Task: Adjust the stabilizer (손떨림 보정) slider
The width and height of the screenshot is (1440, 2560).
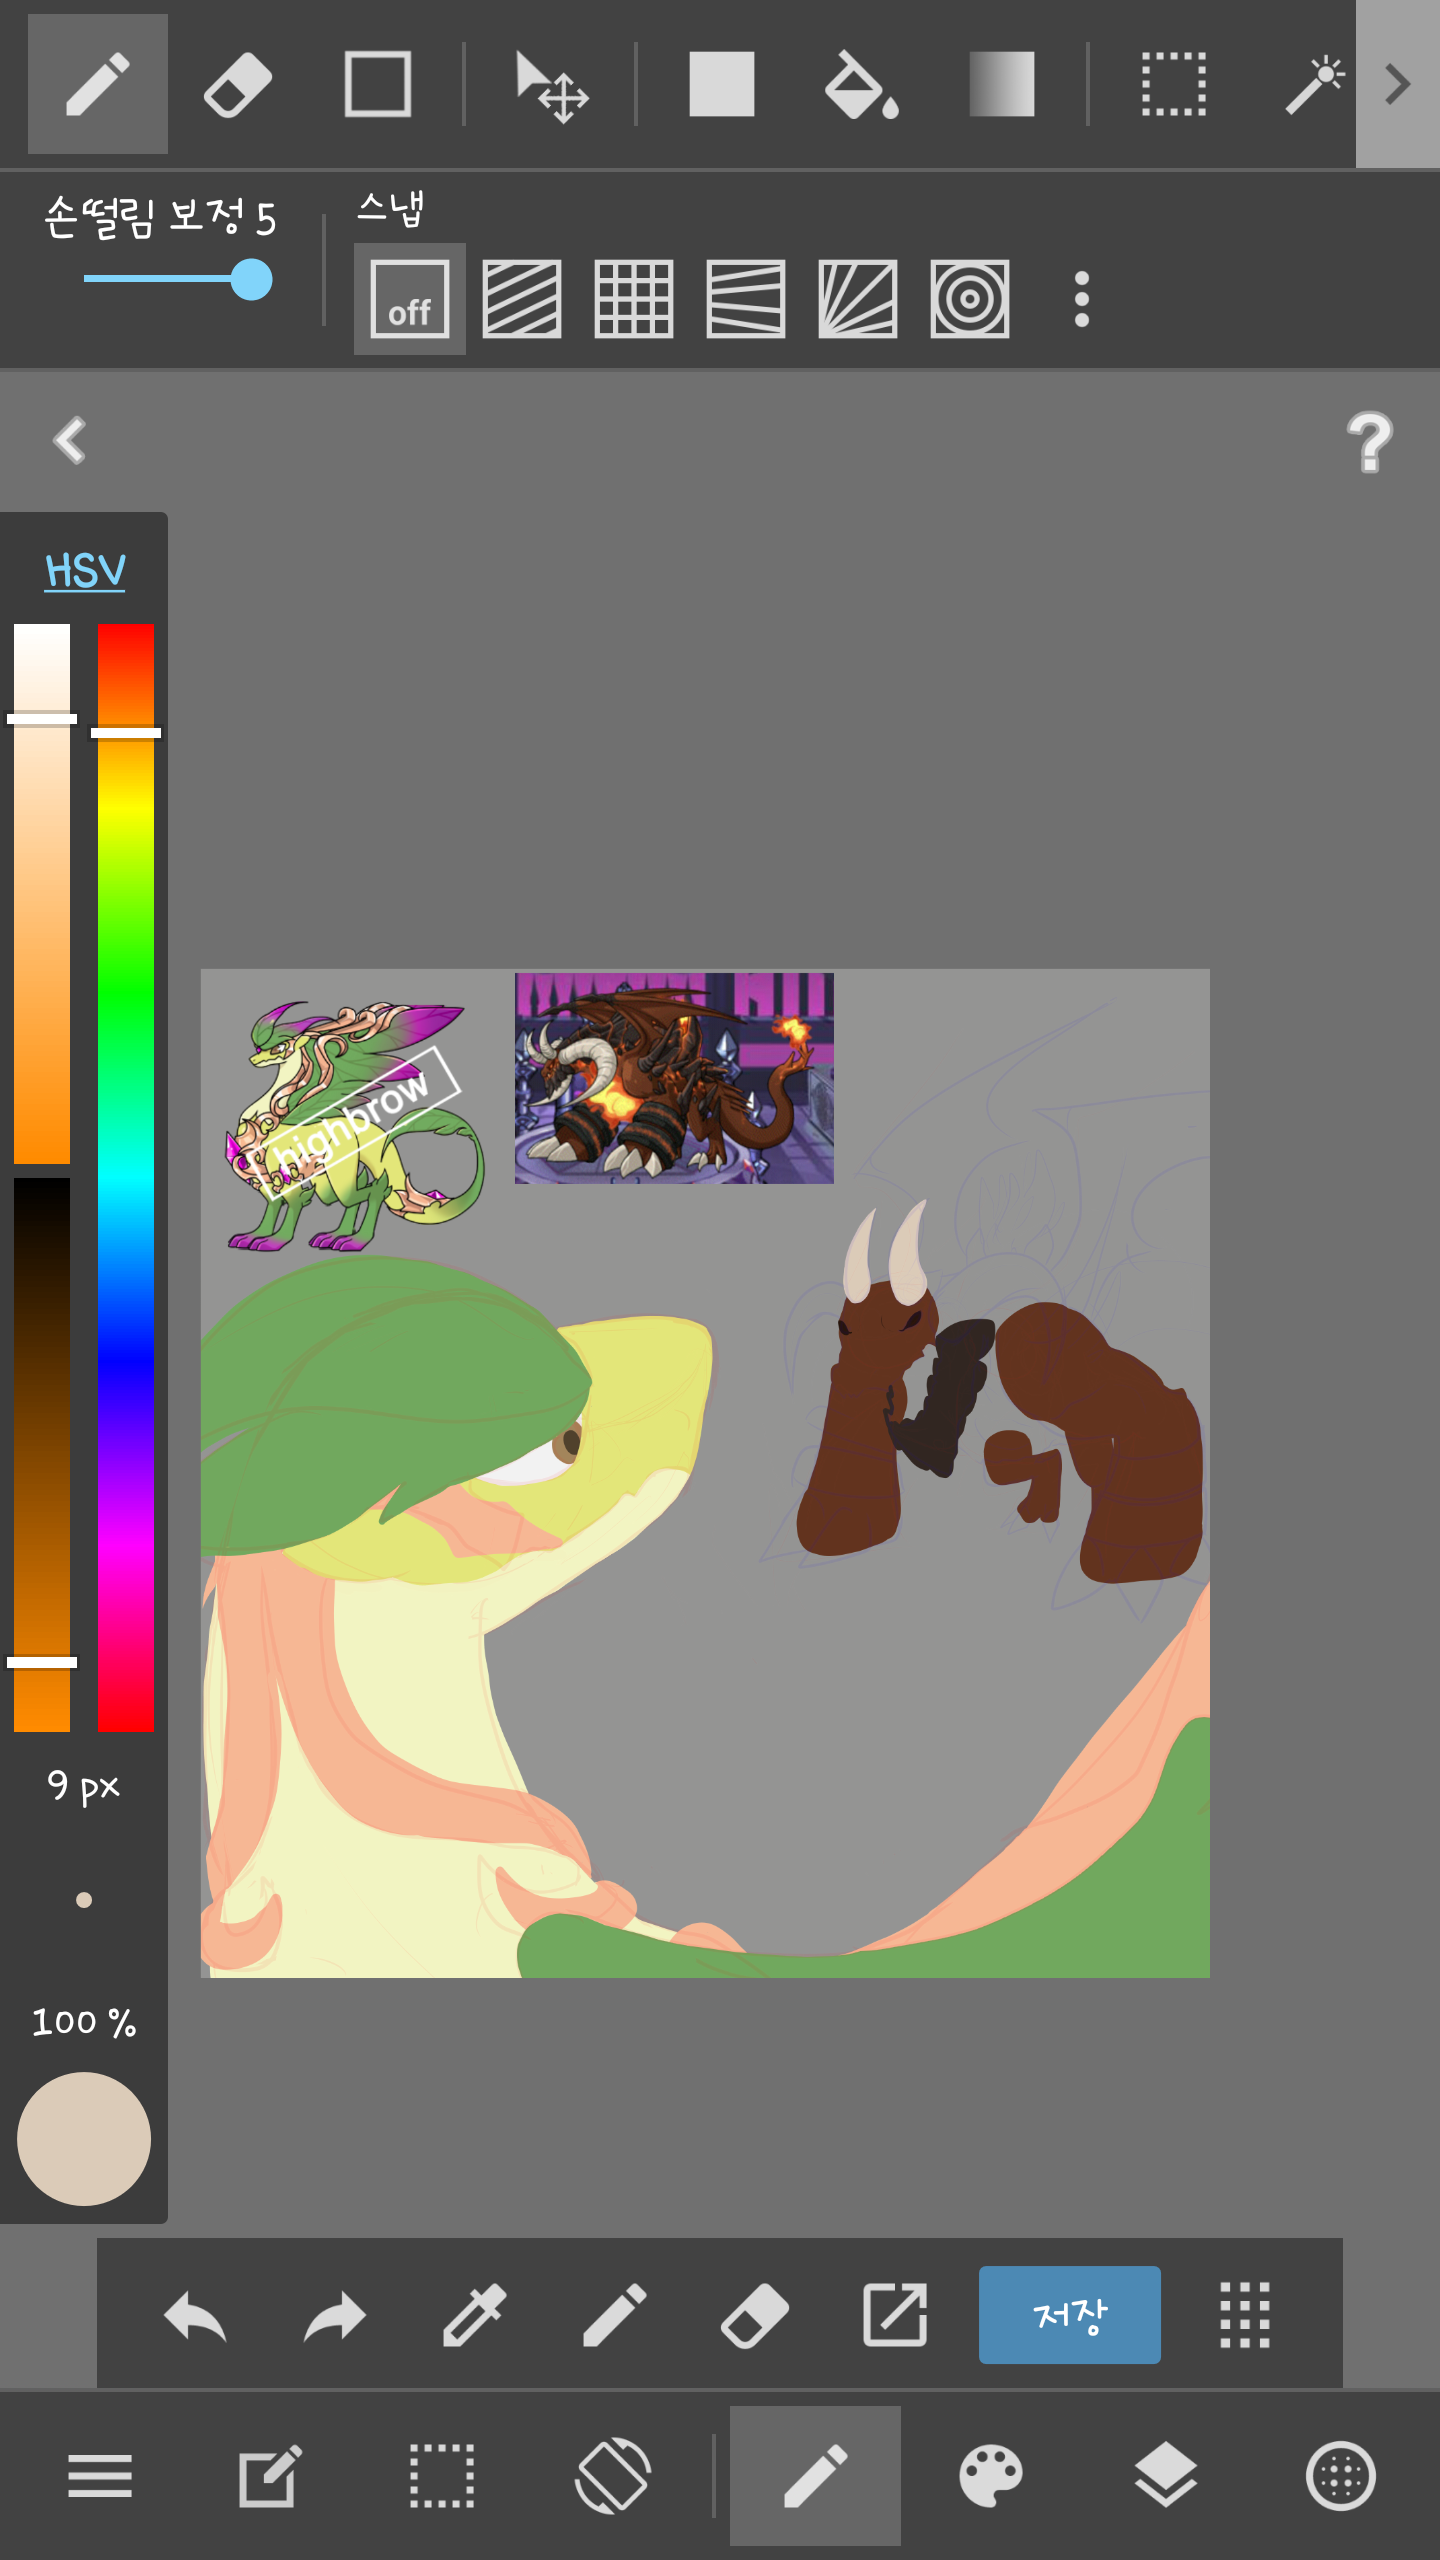Action: pos(178,280)
